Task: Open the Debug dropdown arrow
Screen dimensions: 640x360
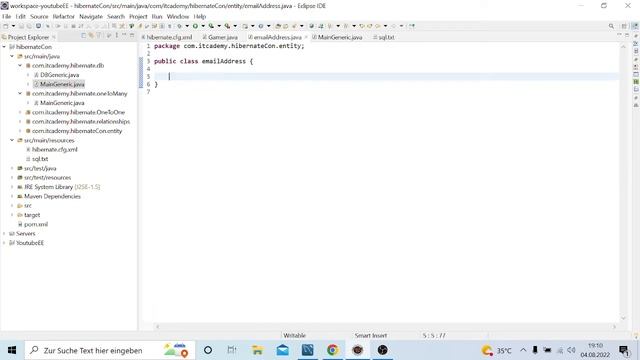Action: [x=187, y=26]
